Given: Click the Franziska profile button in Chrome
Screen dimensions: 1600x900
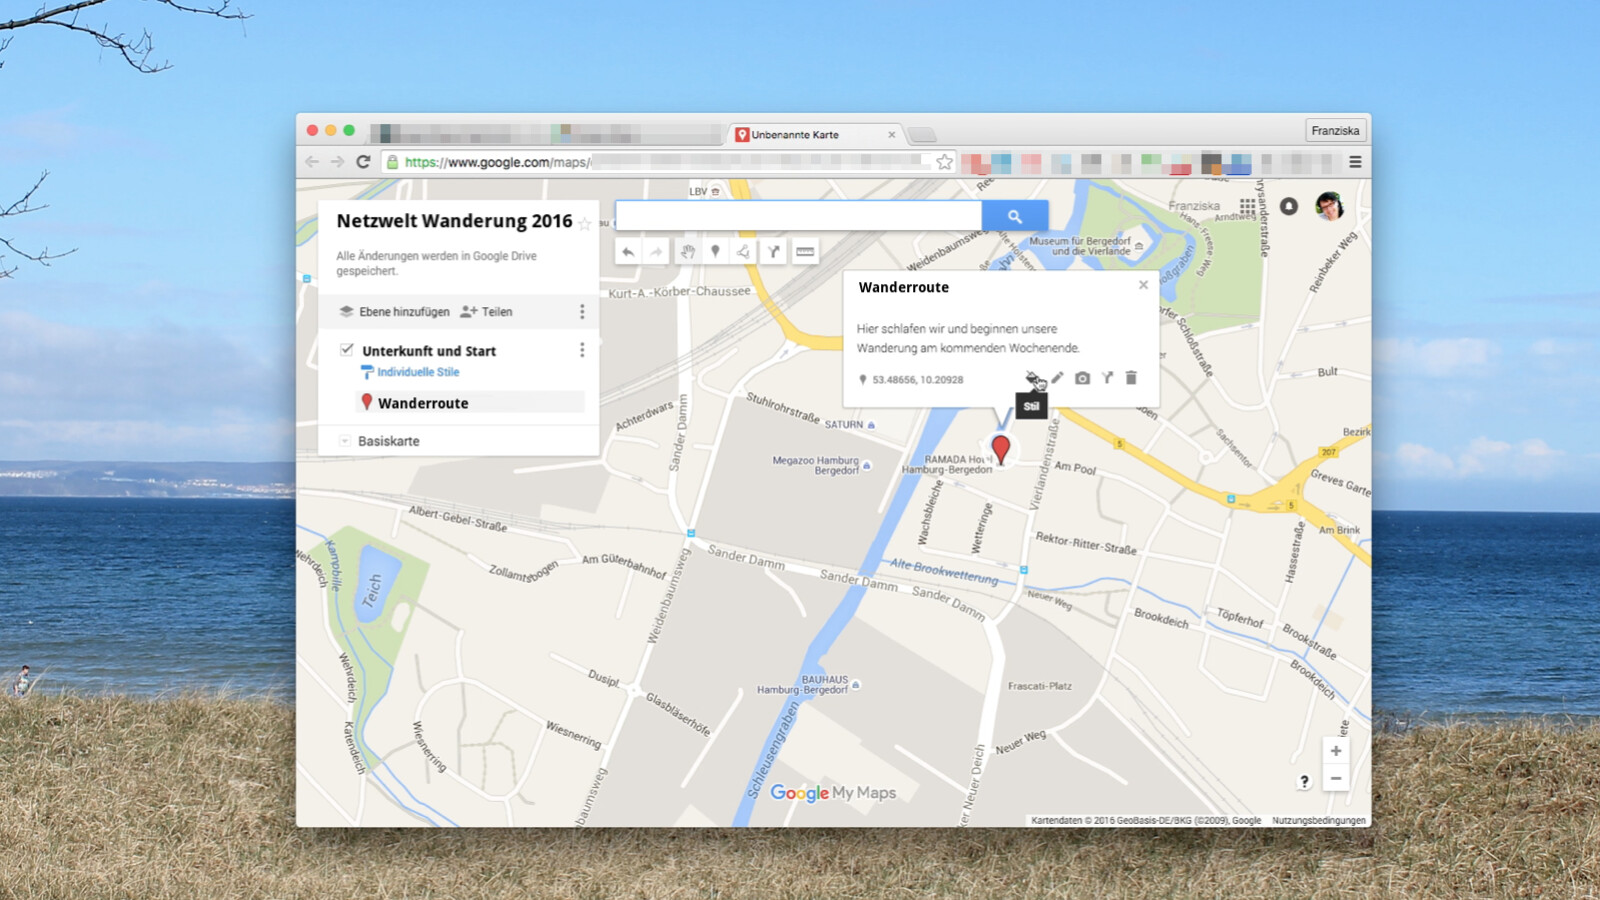Looking at the screenshot, I should click(1335, 131).
